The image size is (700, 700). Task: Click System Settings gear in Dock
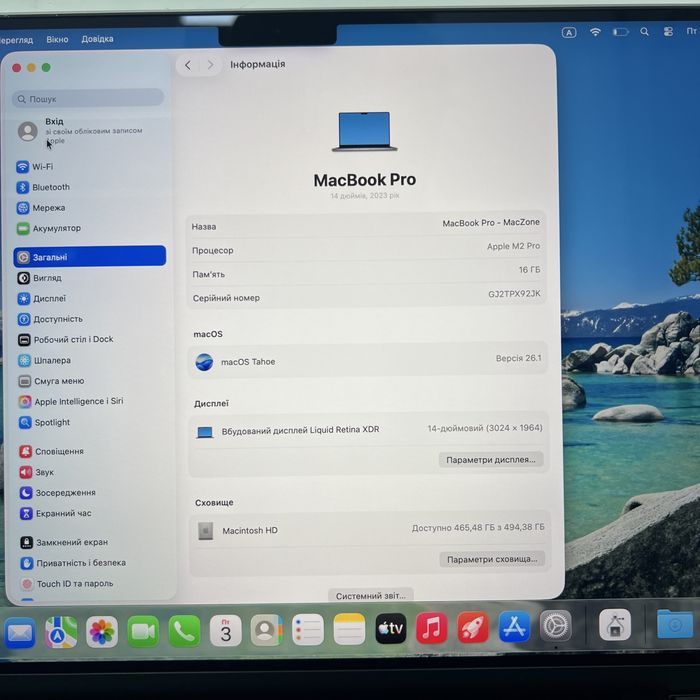(556, 626)
